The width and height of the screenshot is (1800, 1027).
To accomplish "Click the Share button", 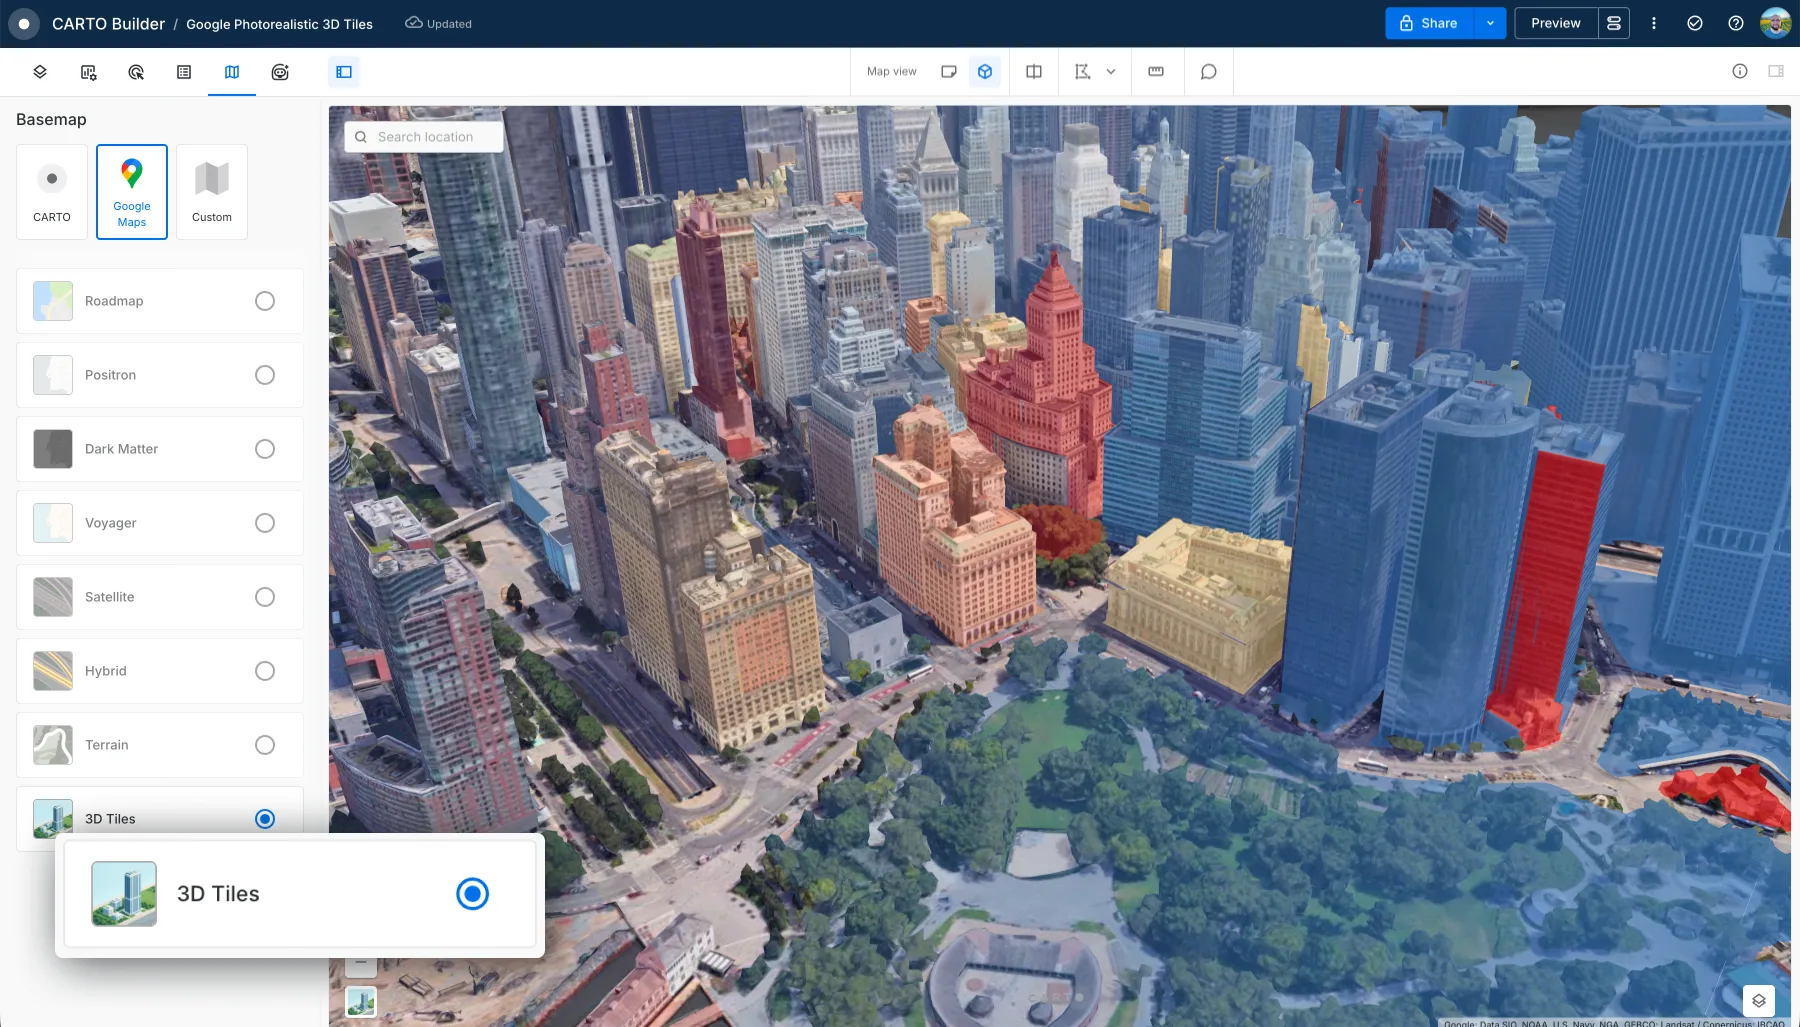I will pyautogui.click(x=1430, y=23).
